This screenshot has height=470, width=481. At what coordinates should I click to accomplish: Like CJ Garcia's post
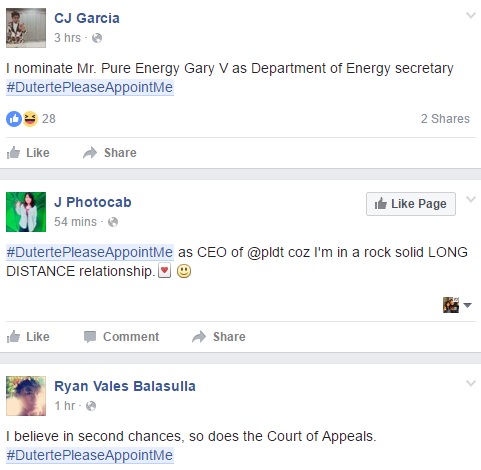tap(28, 153)
